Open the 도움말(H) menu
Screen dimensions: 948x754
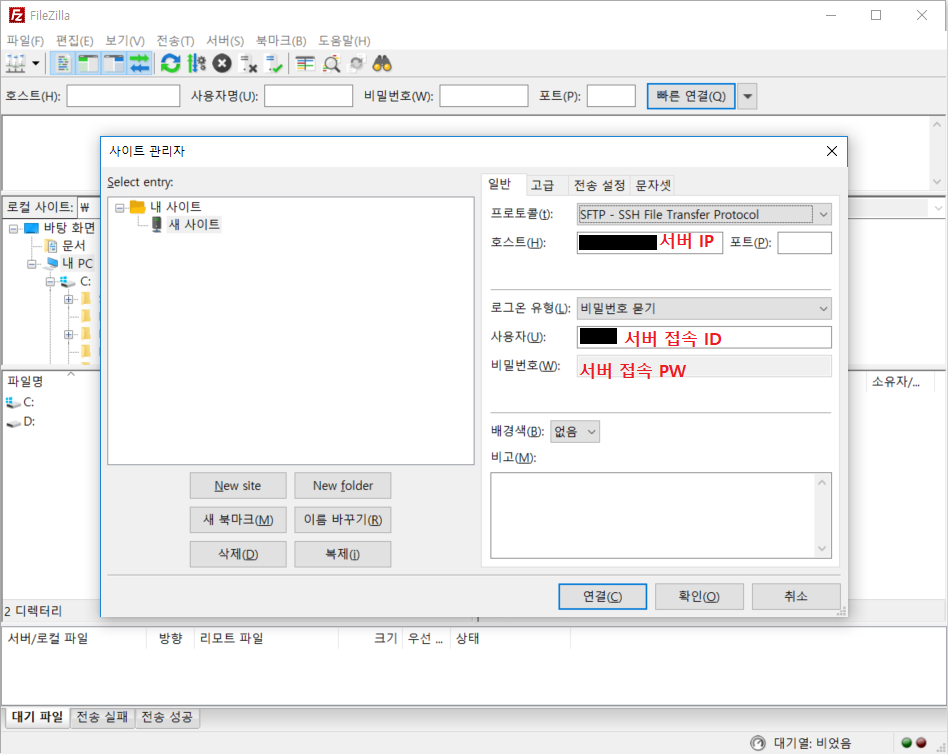tap(344, 41)
